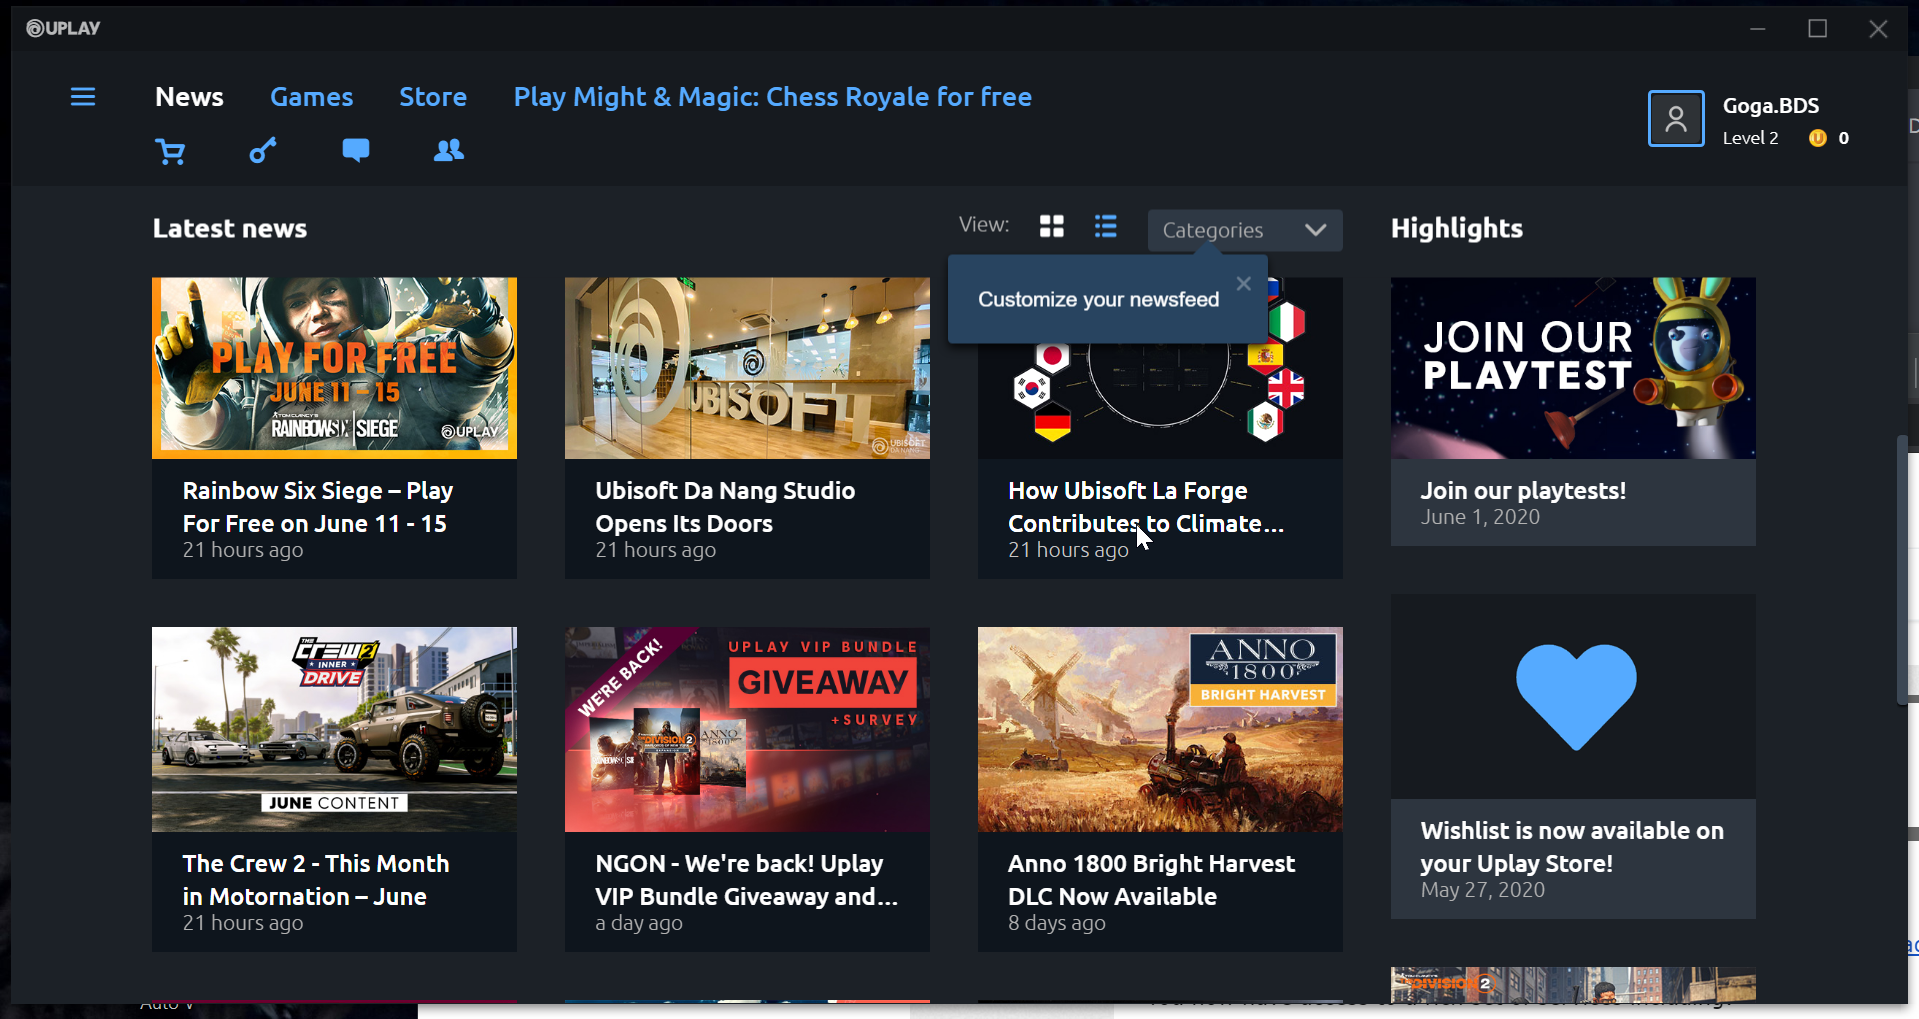Image resolution: width=1919 pixels, height=1019 pixels.
Task: Click the Join our playtests highlight image
Action: point(1572,368)
